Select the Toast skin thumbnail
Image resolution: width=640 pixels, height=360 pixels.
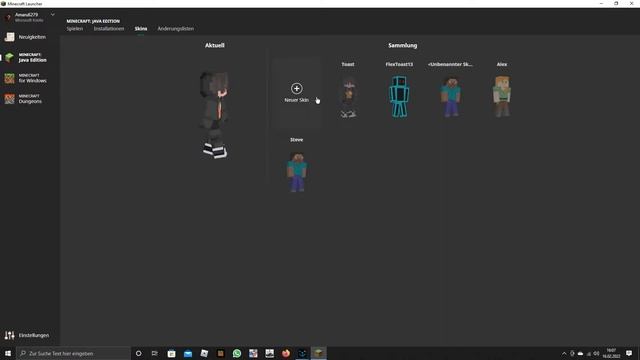[348, 97]
